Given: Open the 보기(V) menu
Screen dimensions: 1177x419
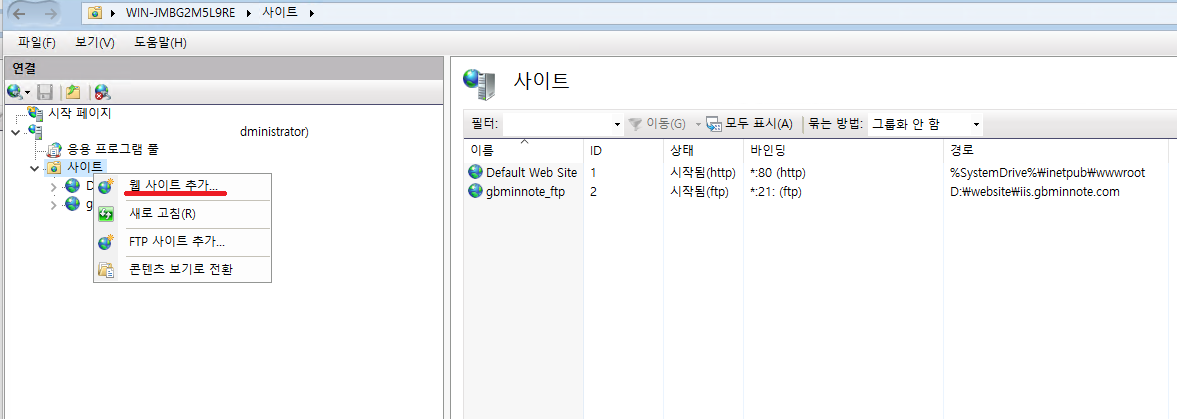Looking at the screenshot, I should 95,43.
